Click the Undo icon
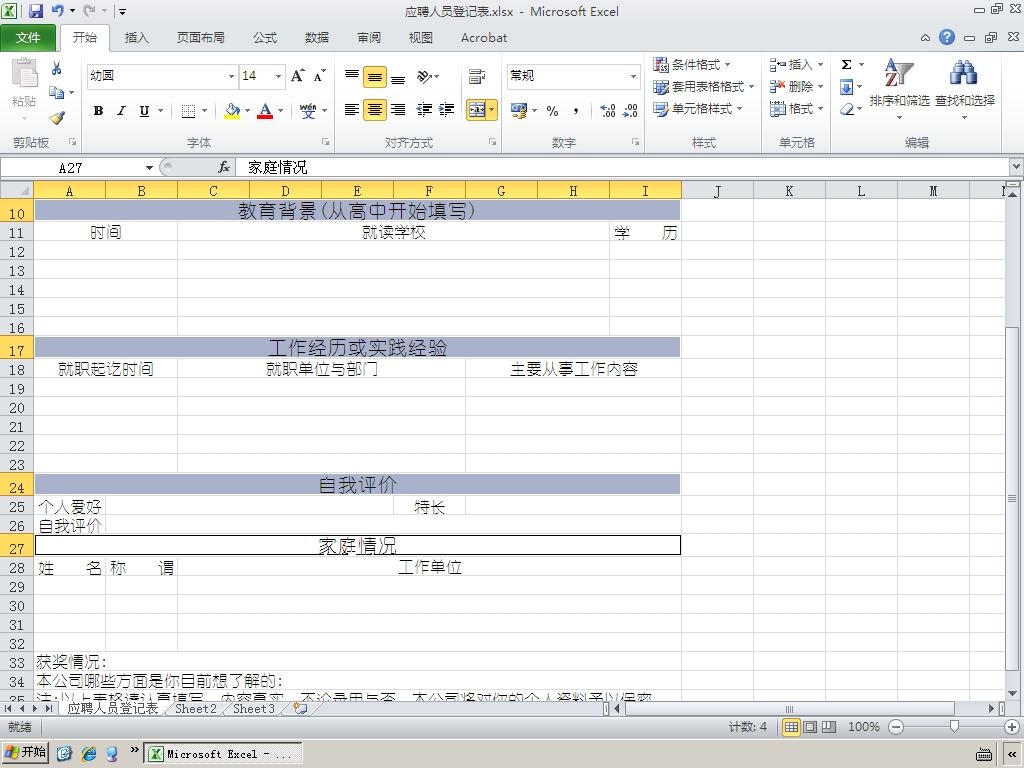The width and height of the screenshot is (1024, 768). tap(57, 10)
